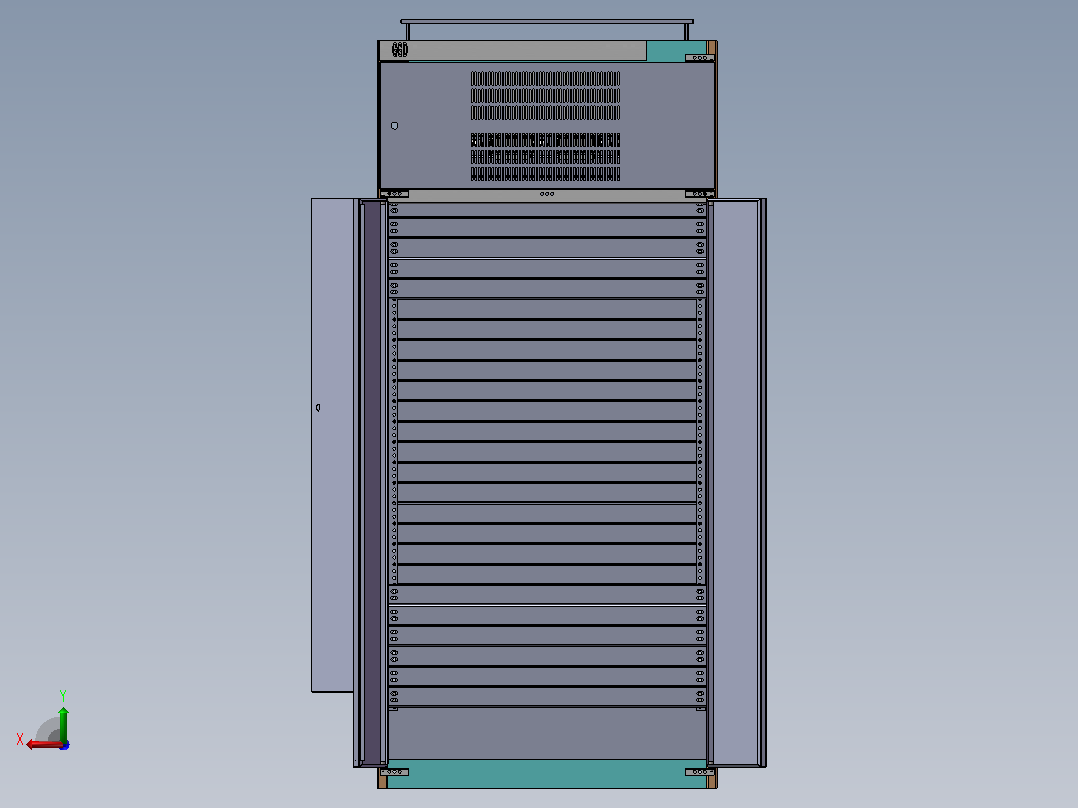1078x808 pixels.
Task: Click the round lock hole on the upper panel
Action: 395,126
